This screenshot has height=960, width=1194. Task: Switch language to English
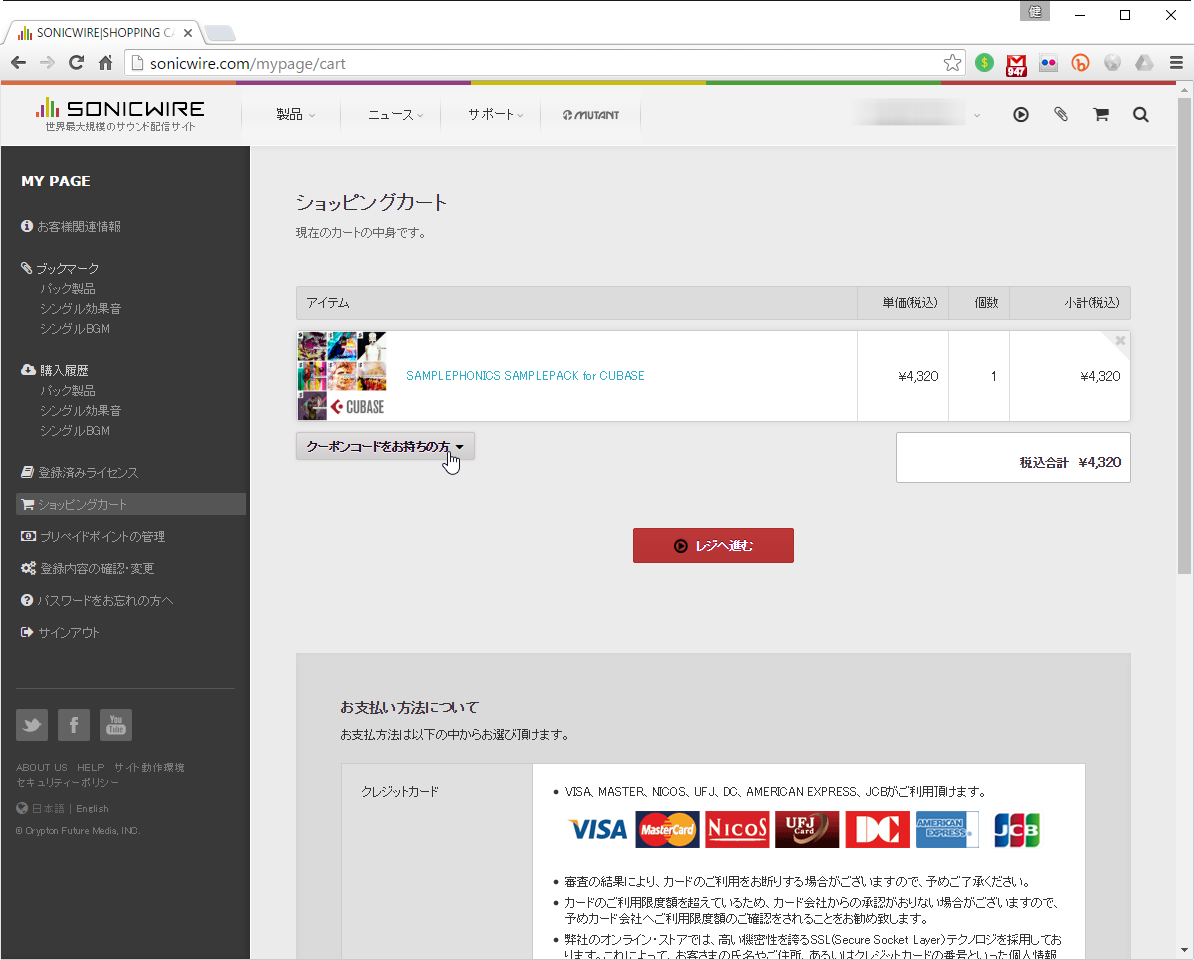(92, 809)
